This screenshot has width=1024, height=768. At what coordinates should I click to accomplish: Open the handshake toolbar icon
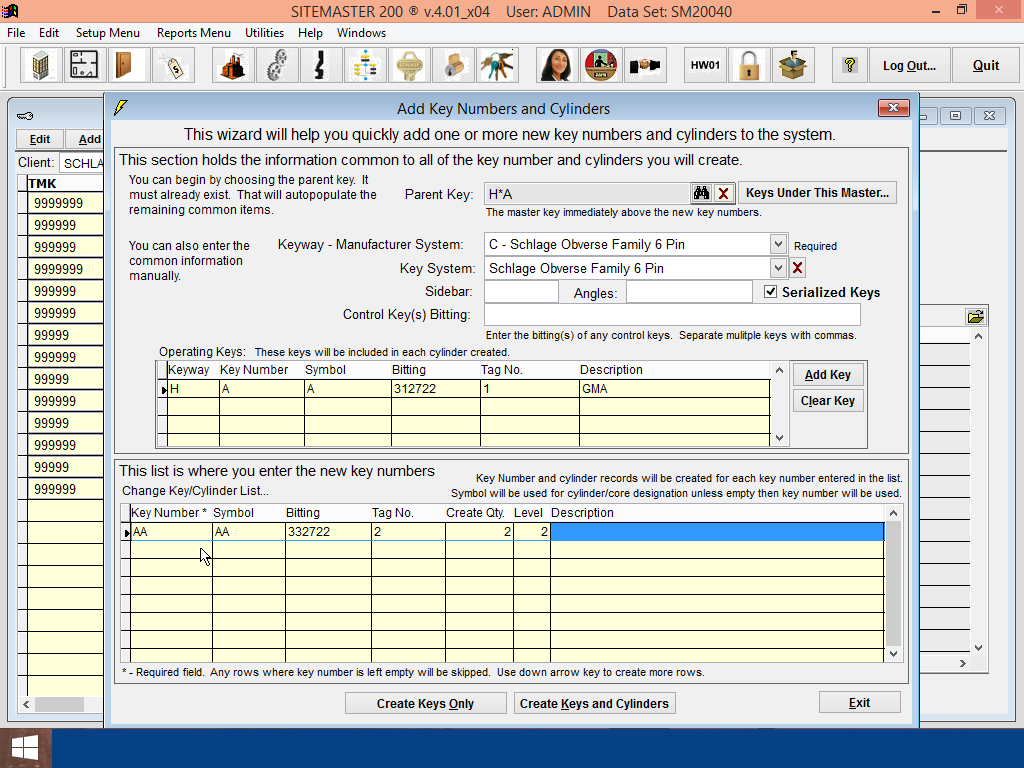(x=645, y=65)
